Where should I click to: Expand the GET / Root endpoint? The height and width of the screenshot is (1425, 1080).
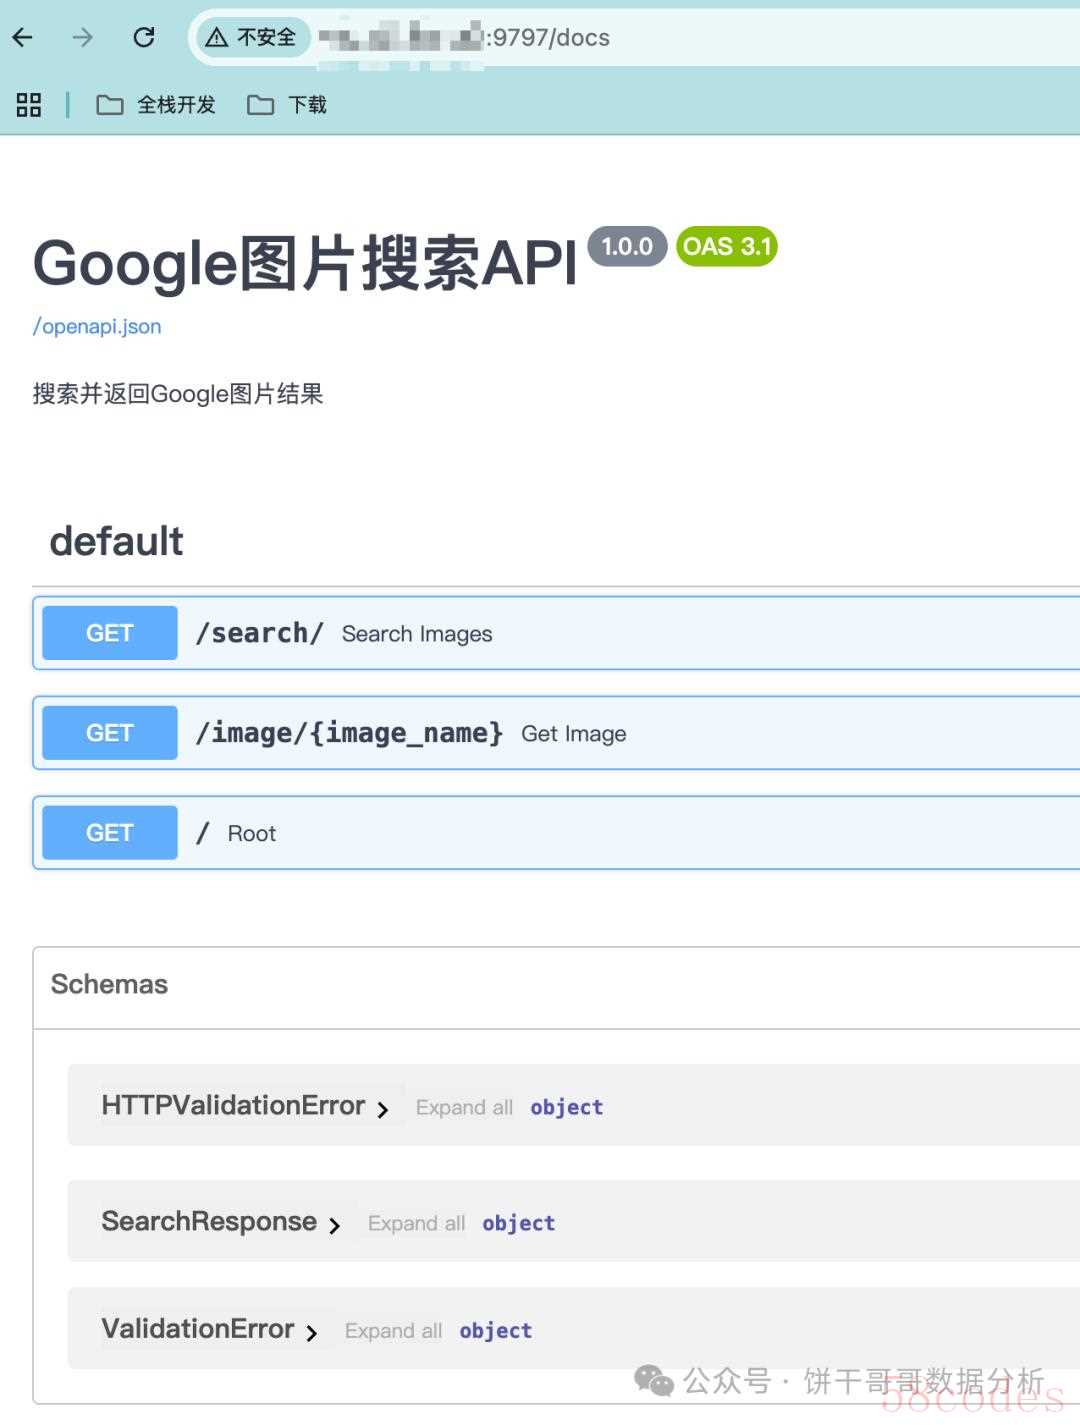[x=556, y=833]
